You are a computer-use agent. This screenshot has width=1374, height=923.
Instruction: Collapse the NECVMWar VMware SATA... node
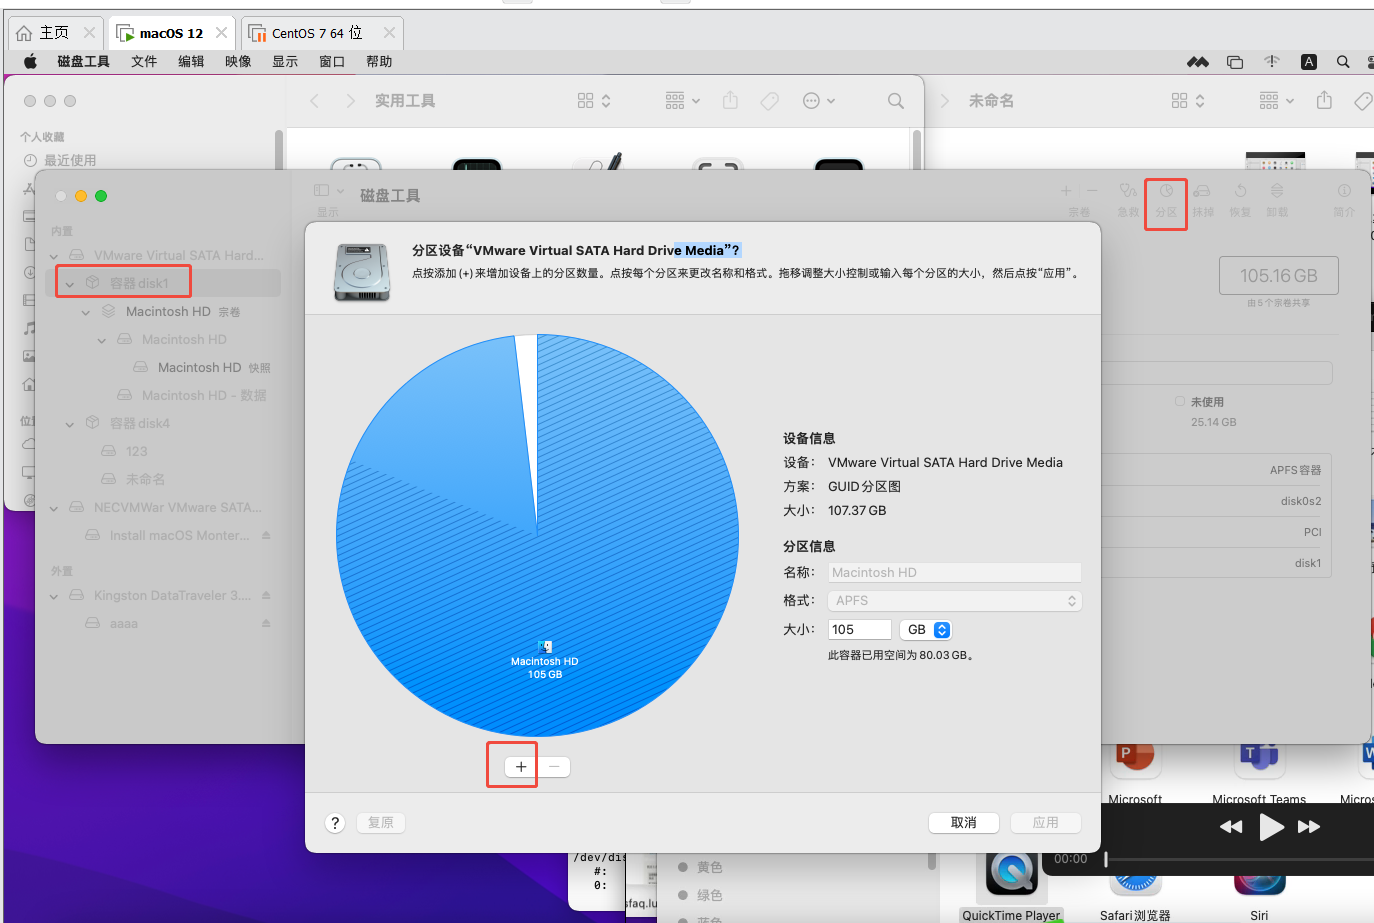pyautogui.click(x=54, y=508)
